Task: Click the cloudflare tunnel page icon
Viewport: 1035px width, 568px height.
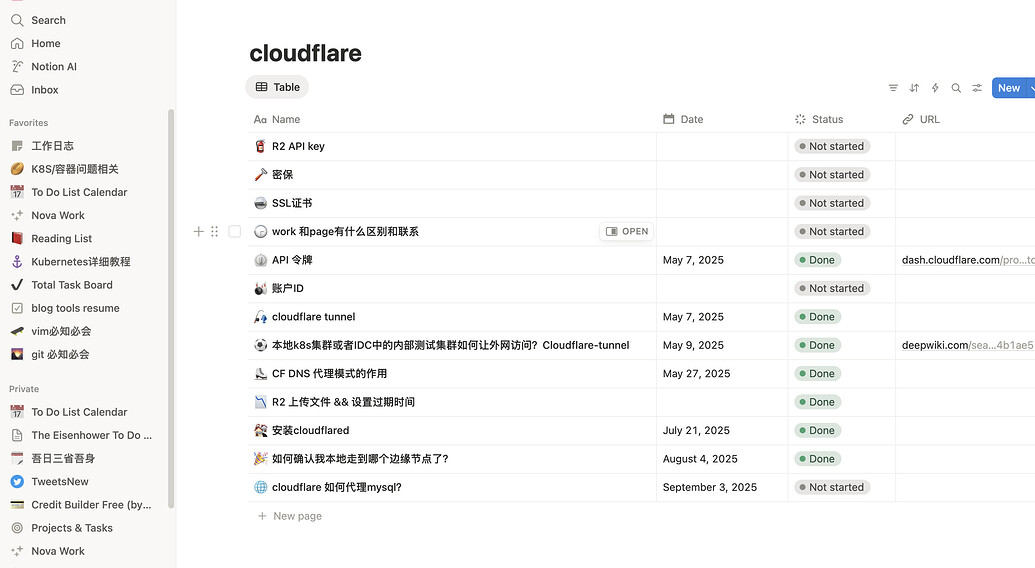Action: click(261, 317)
